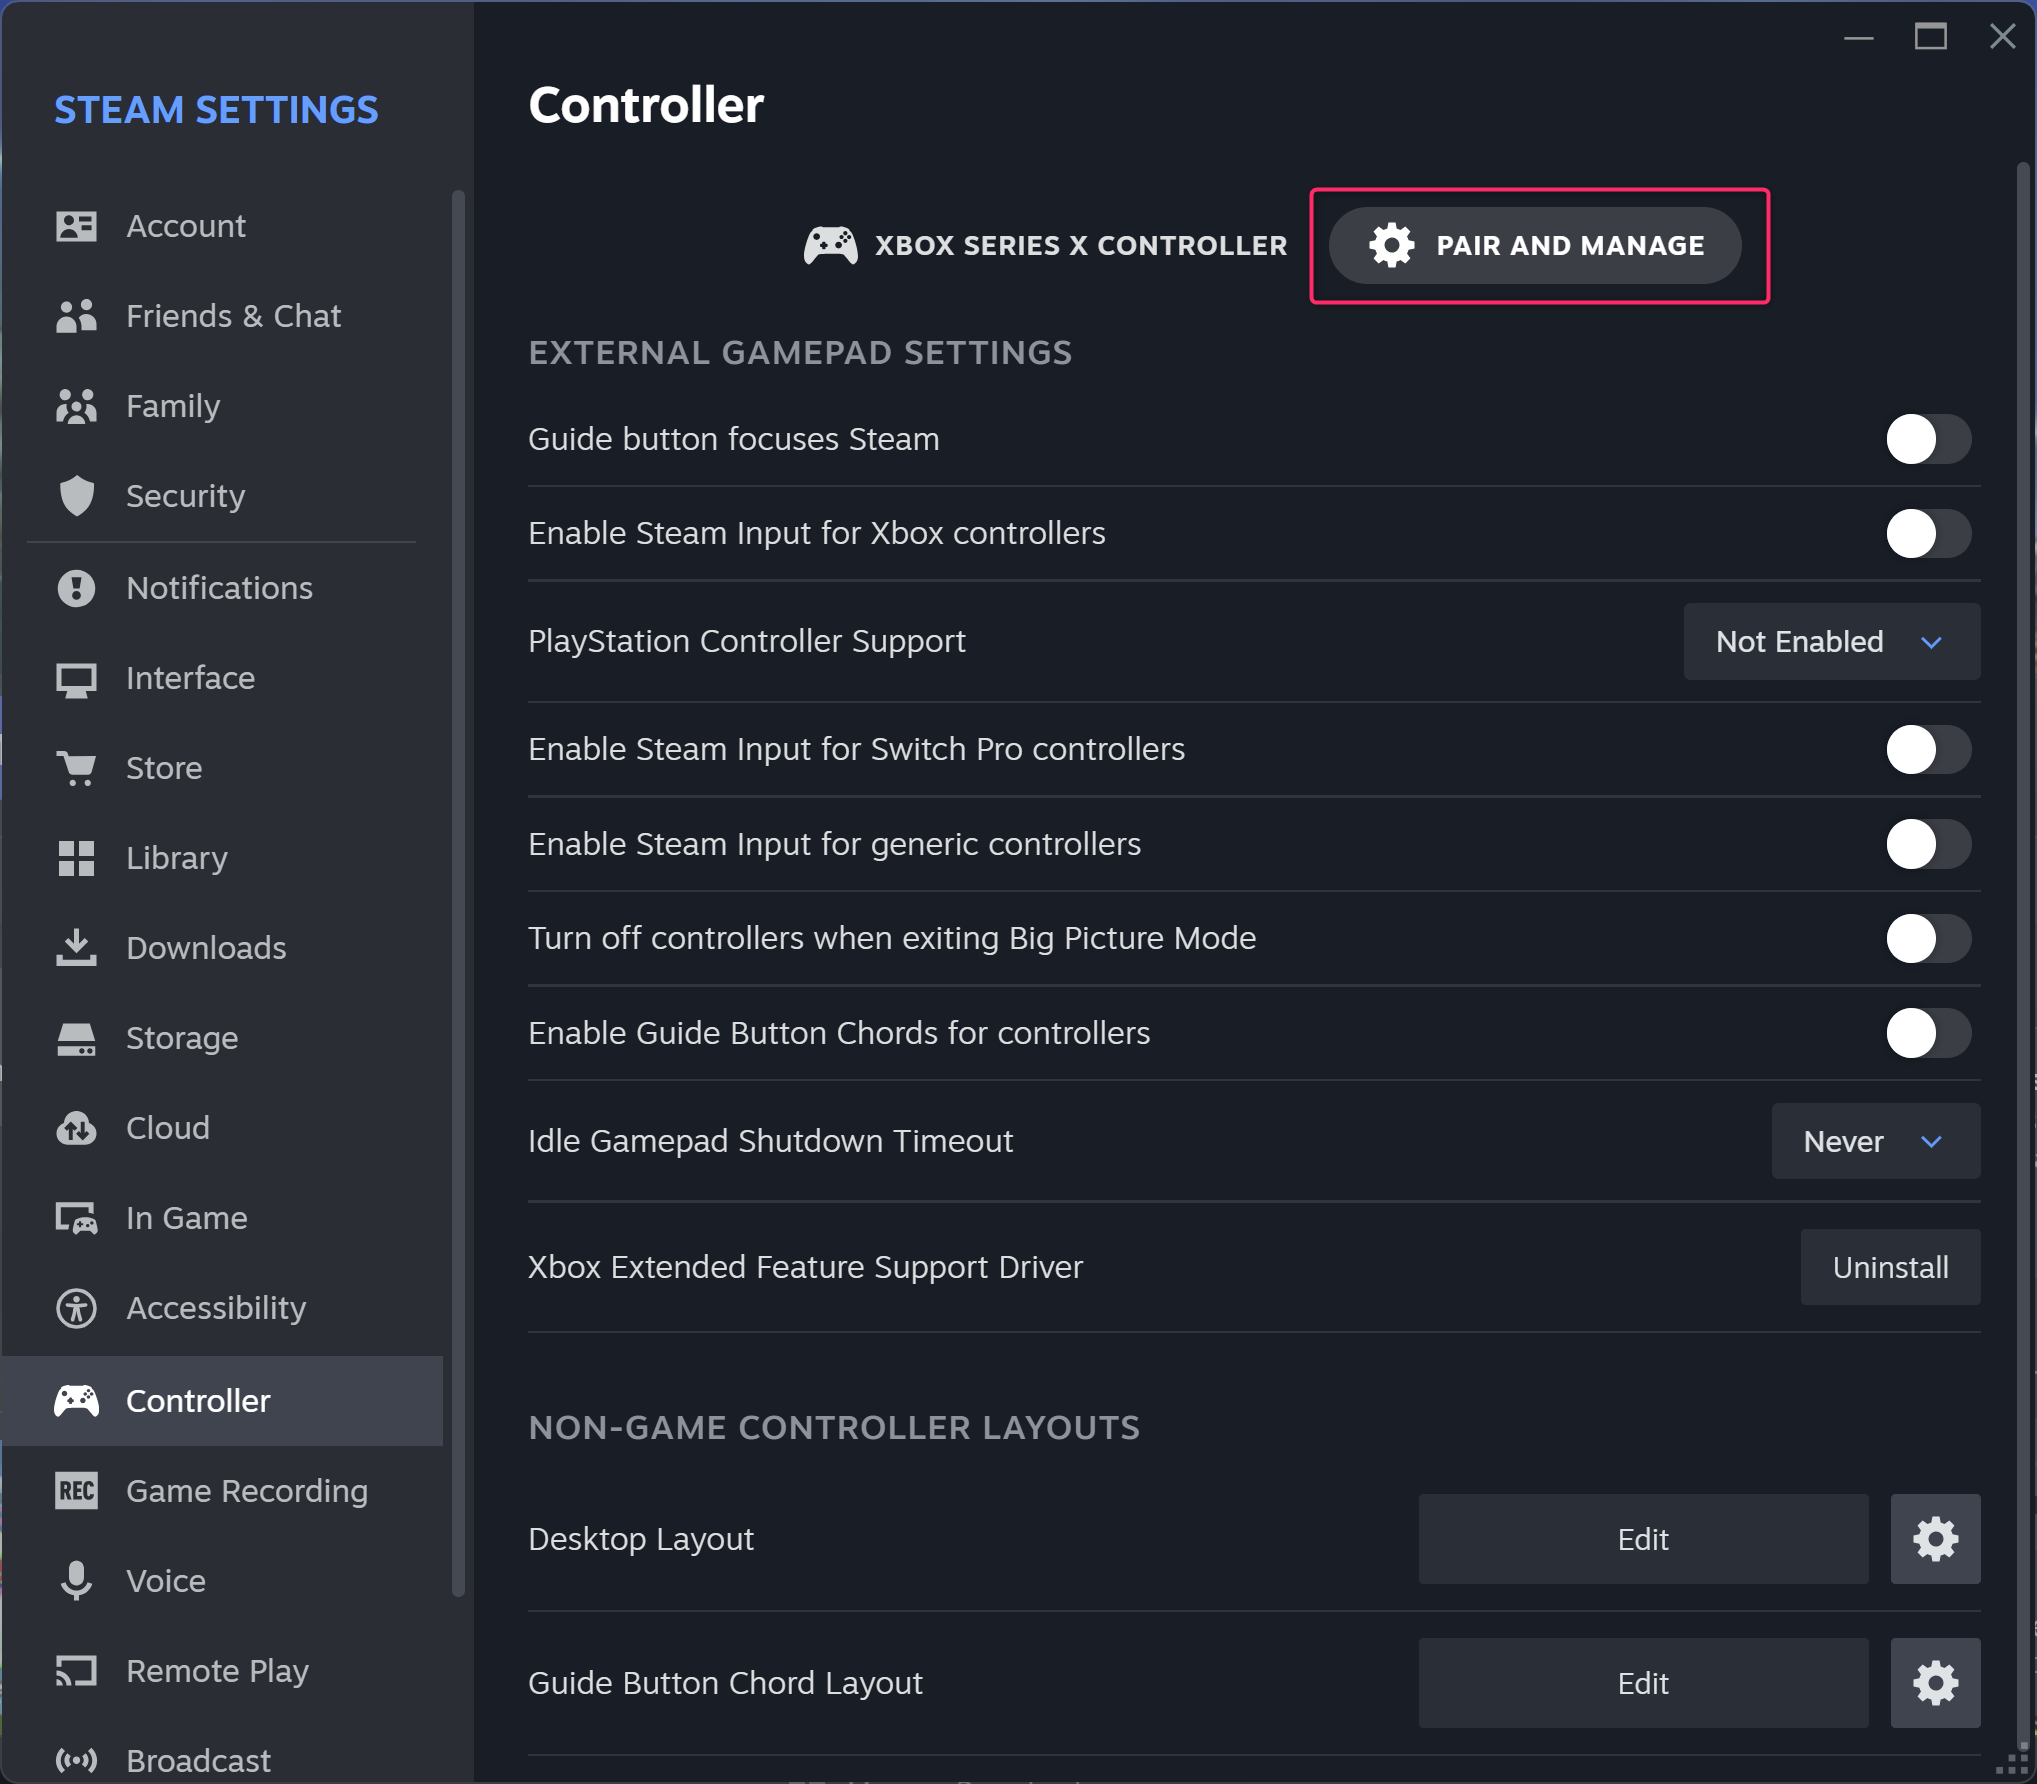Select the Controller sidebar item
Viewport: 2037px width, 1784px height.
222,1401
